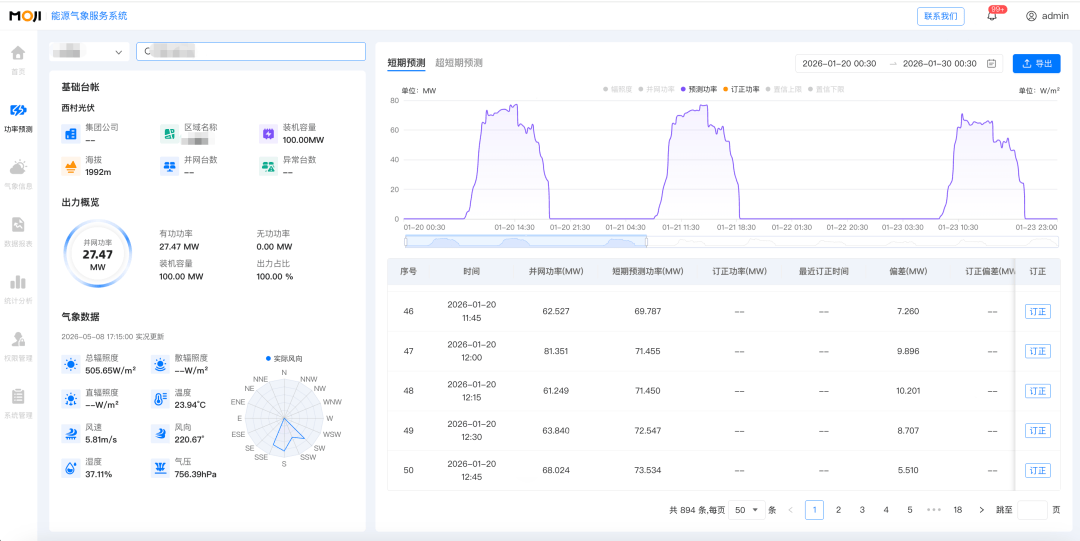Open the 权限管理 sidebar icon
1080x541 pixels.
point(19,339)
